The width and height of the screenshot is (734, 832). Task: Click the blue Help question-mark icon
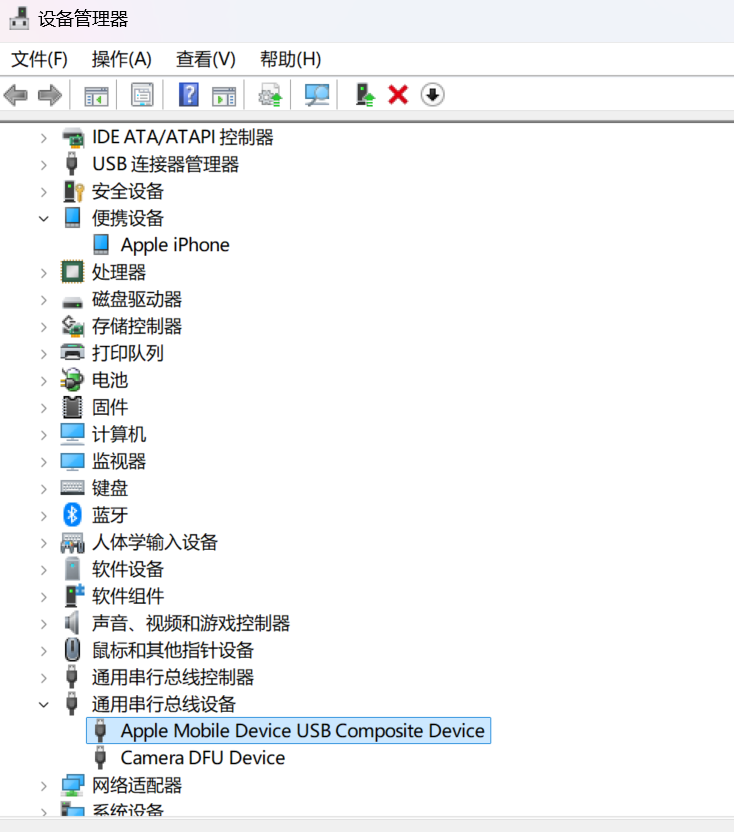coord(188,95)
